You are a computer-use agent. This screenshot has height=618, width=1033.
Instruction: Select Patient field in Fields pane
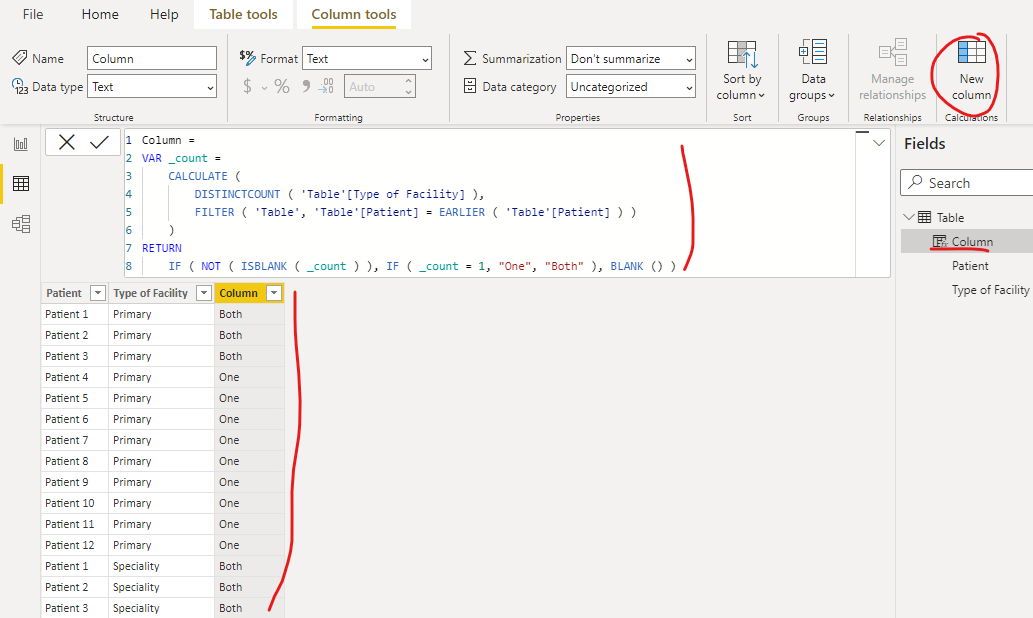(970, 266)
